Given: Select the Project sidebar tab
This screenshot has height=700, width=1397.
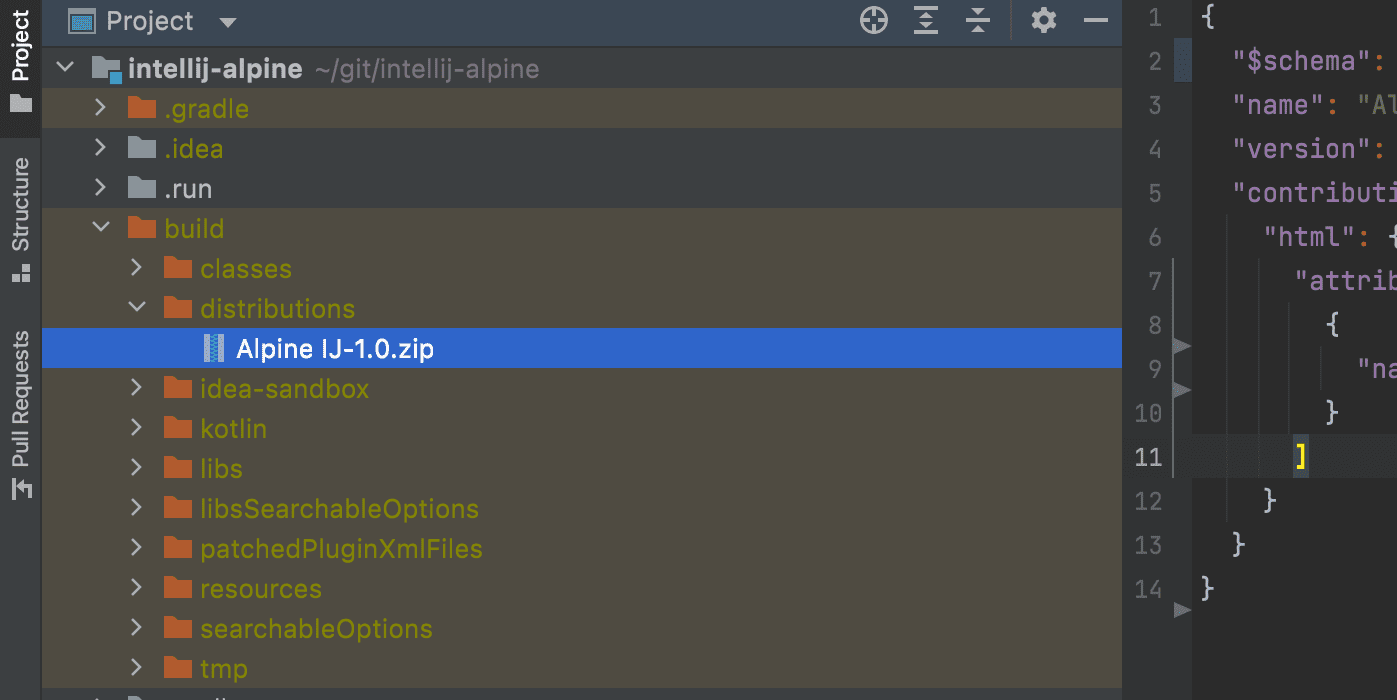Looking at the screenshot, I should click(x=20, y=62).
